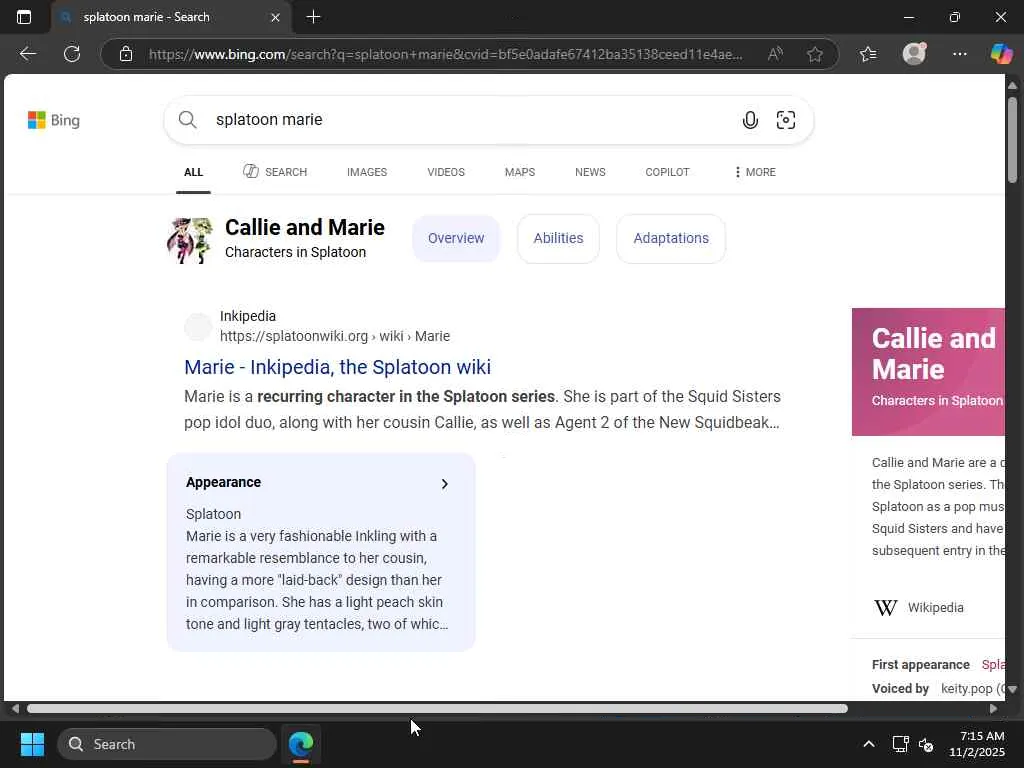Click the Voiced by label
The width and height of the screenshot is (1024, 768).
pyautogui.click(x=900, y=688)
